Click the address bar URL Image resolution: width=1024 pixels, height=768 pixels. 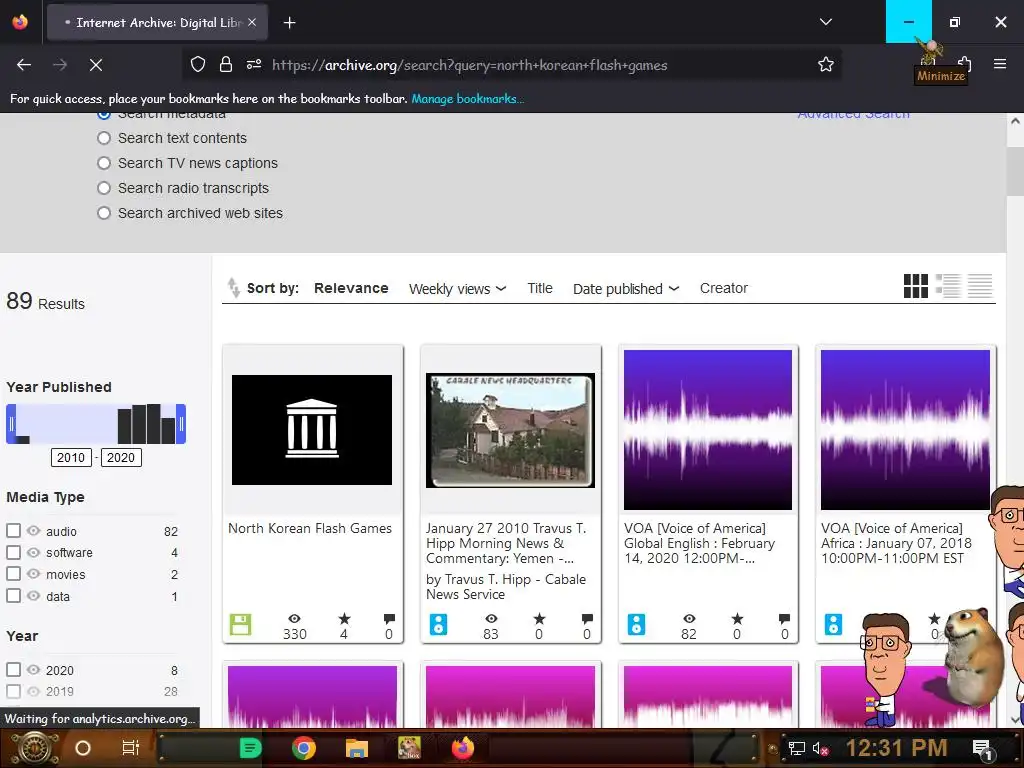(470, 65)
